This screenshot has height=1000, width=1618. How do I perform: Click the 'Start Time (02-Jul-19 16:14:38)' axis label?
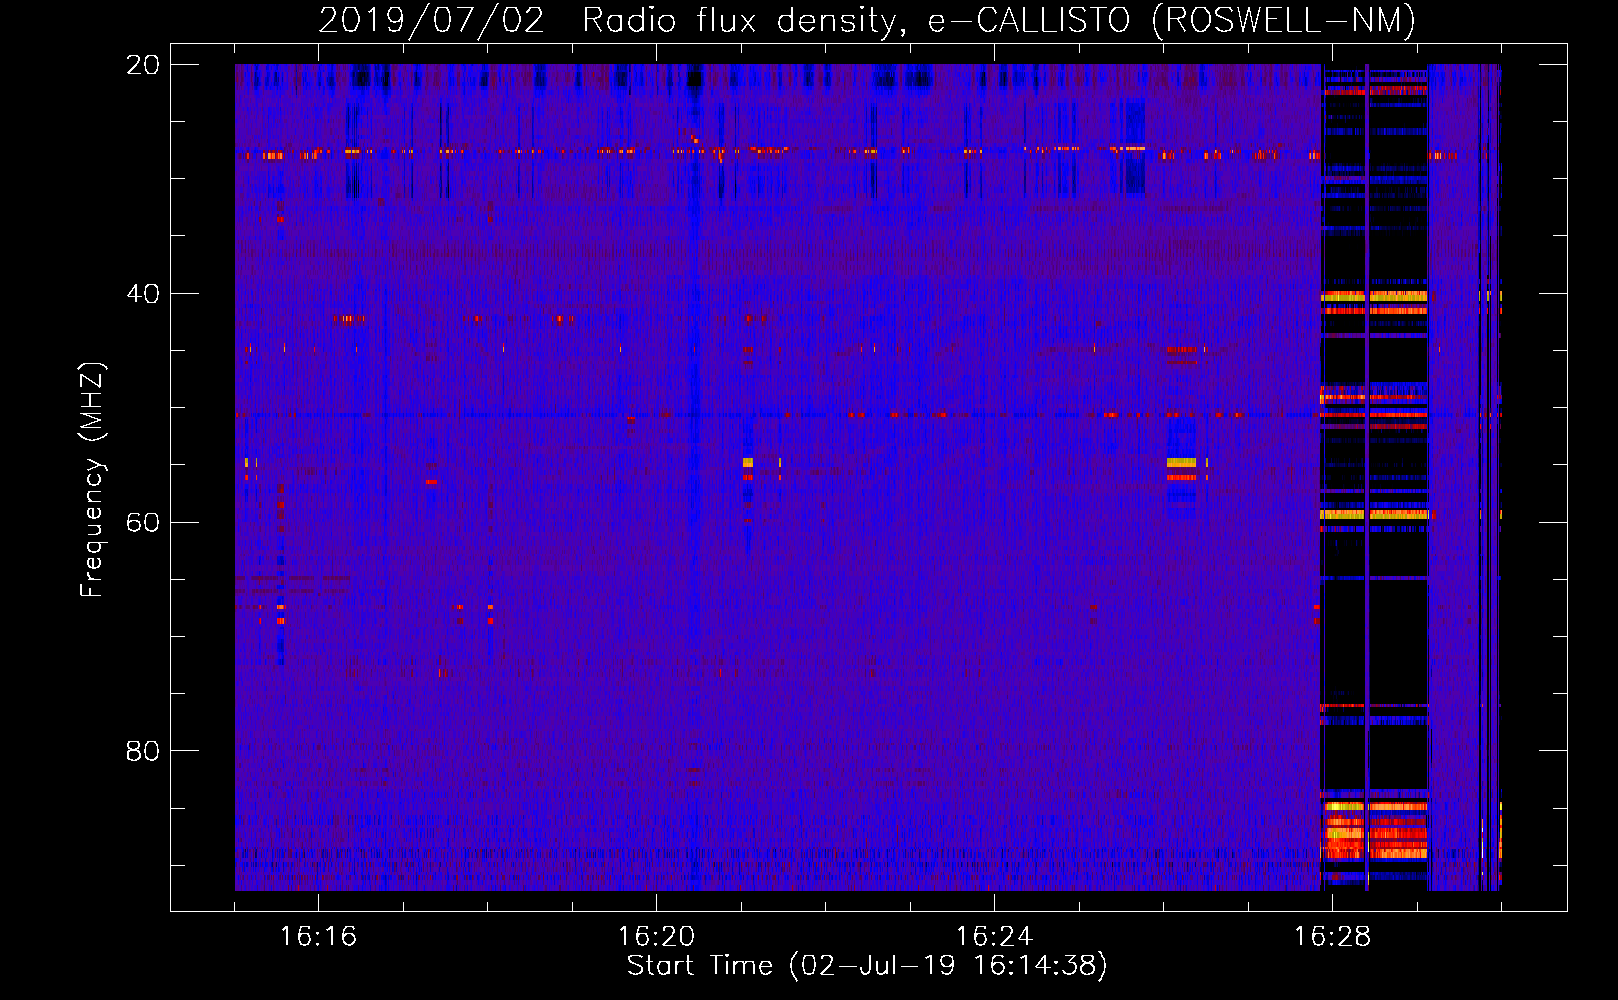[x=867, y=966]
